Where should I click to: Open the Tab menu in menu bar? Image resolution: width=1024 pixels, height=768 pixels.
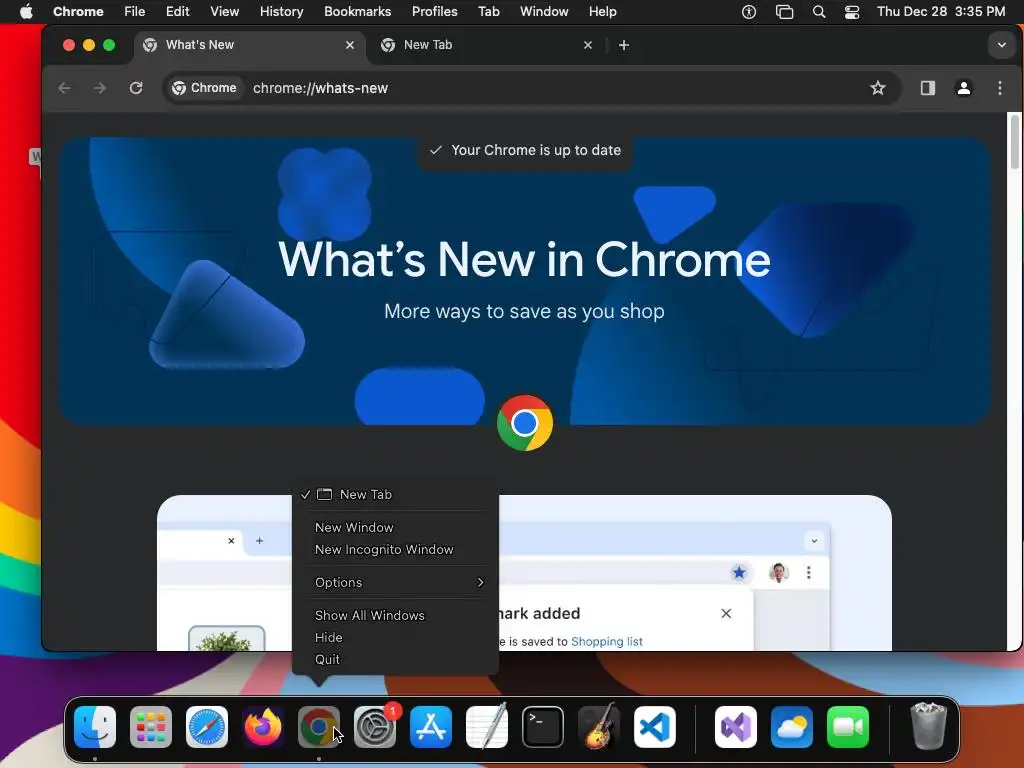pyautogui.click(x=488, y=12)
